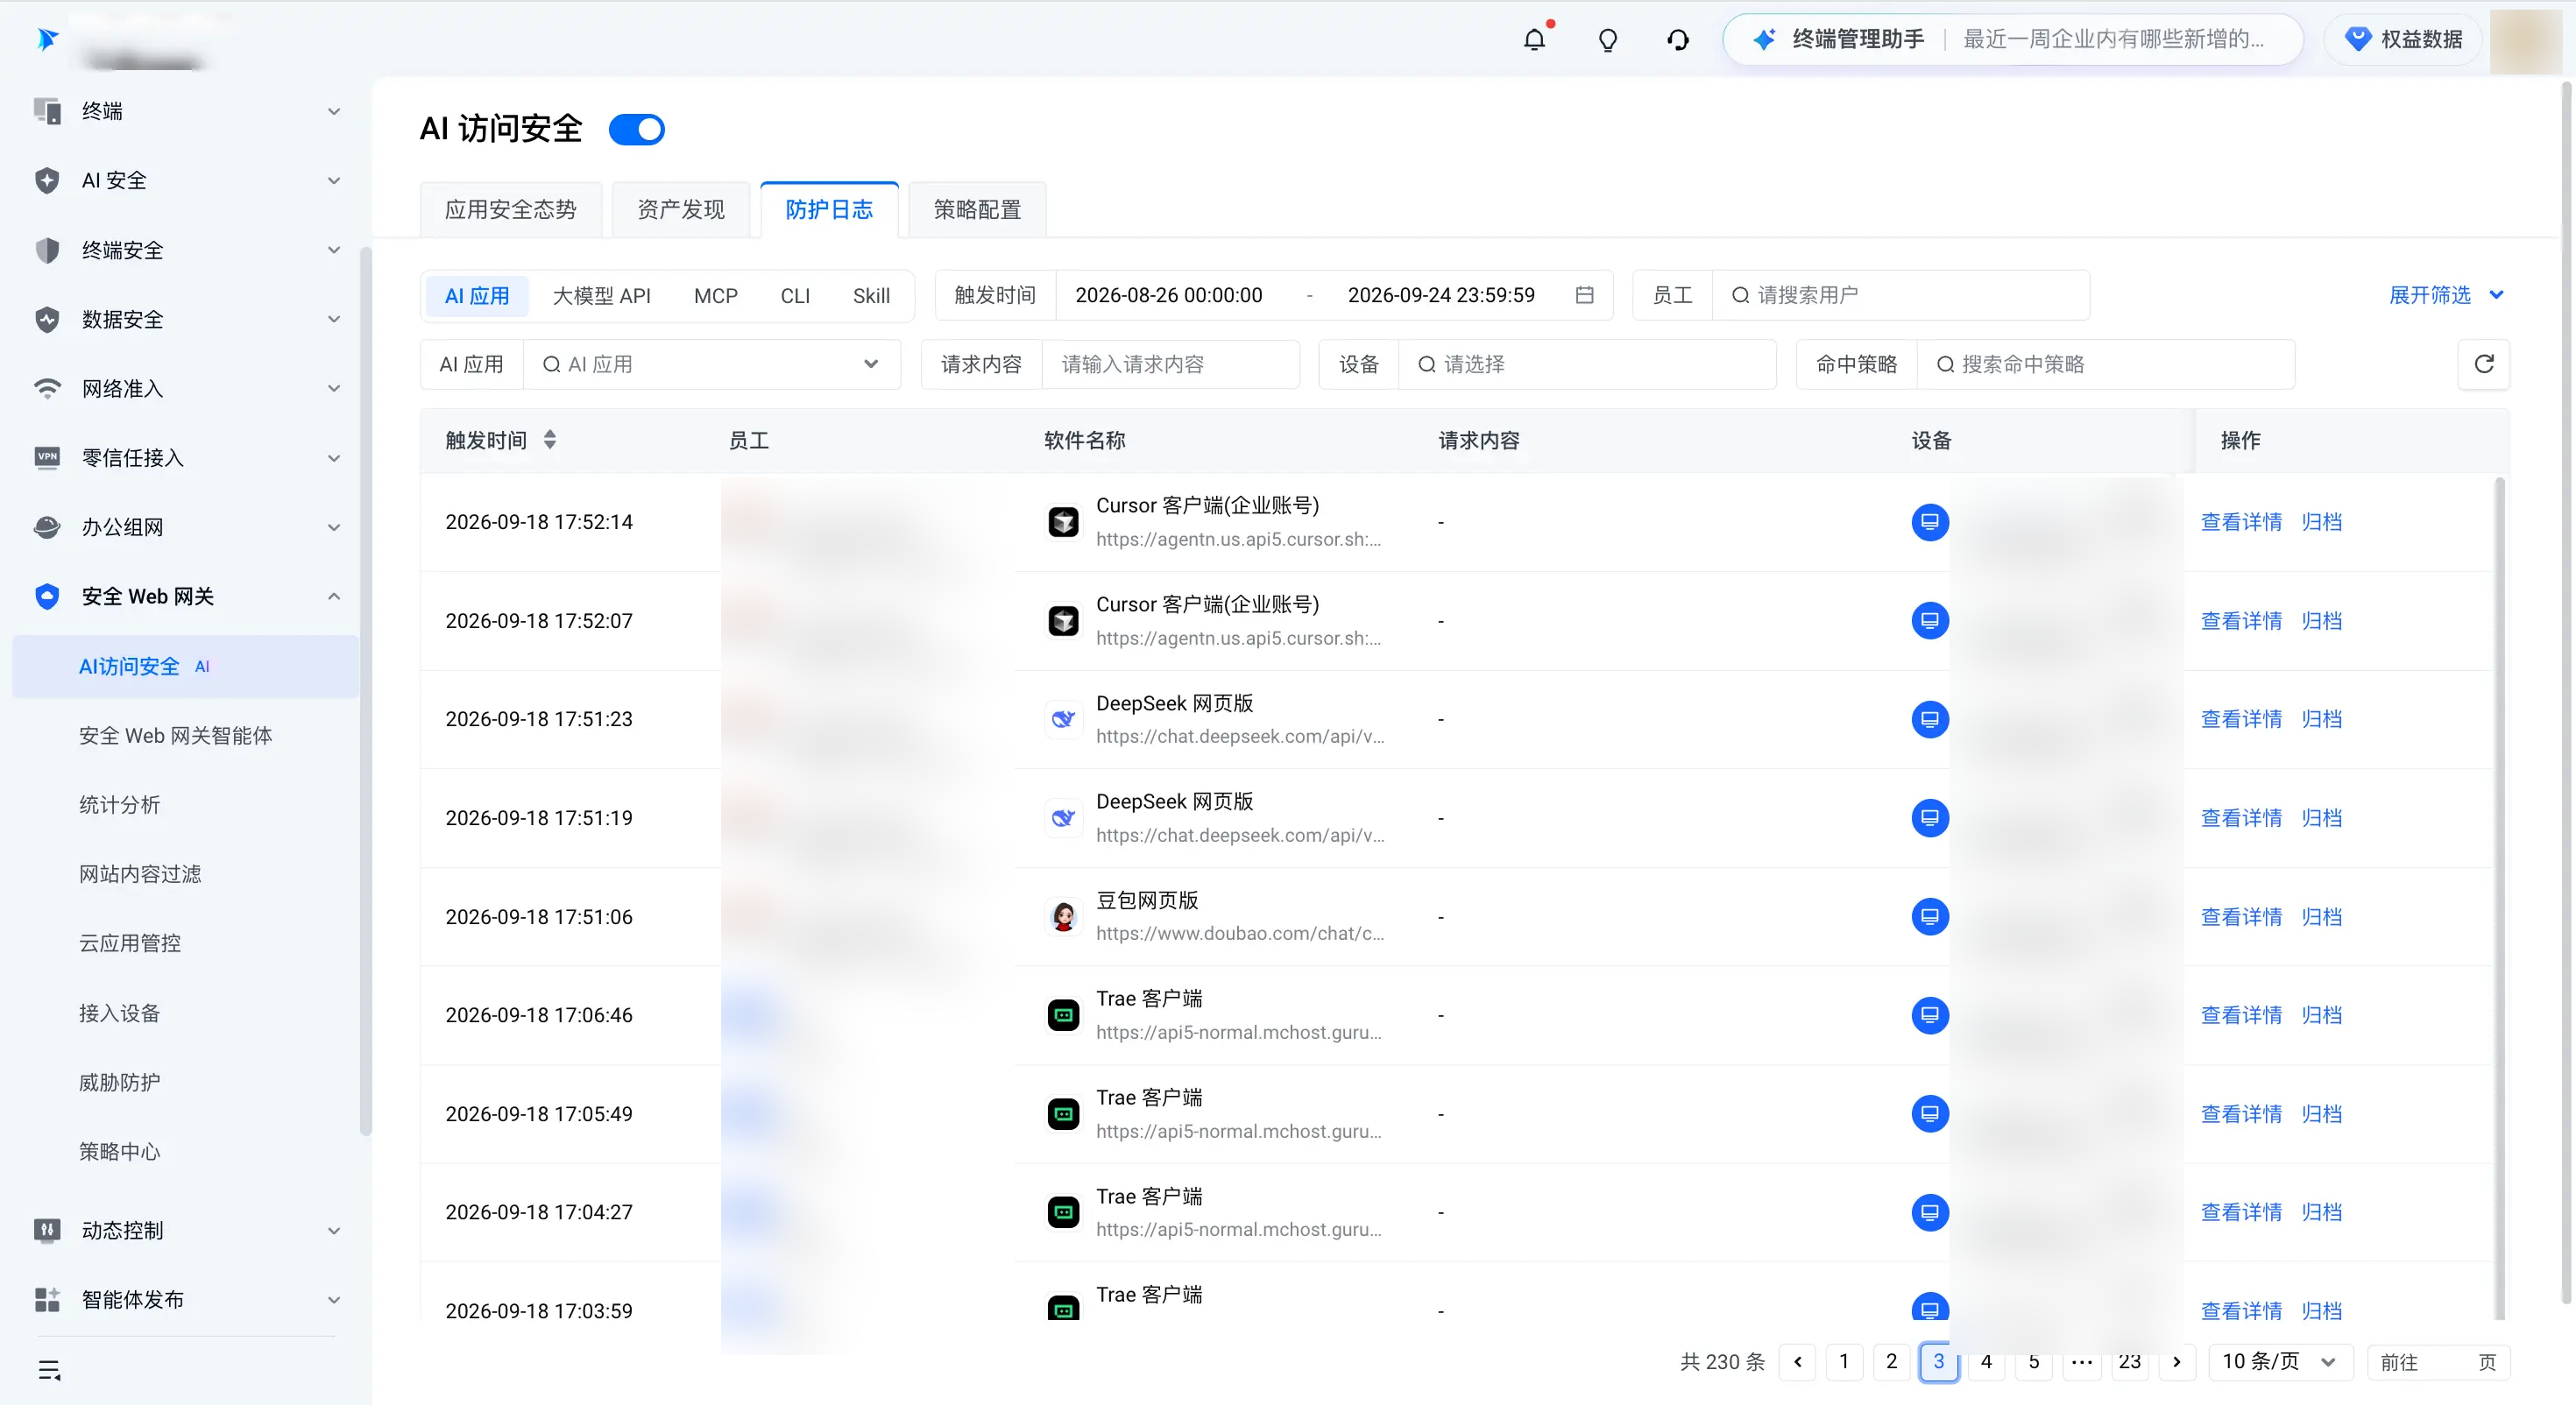Expand the AI 安全 sidebar menu
Viewport: 2576px width, 1405px height.
click(186, 180)
